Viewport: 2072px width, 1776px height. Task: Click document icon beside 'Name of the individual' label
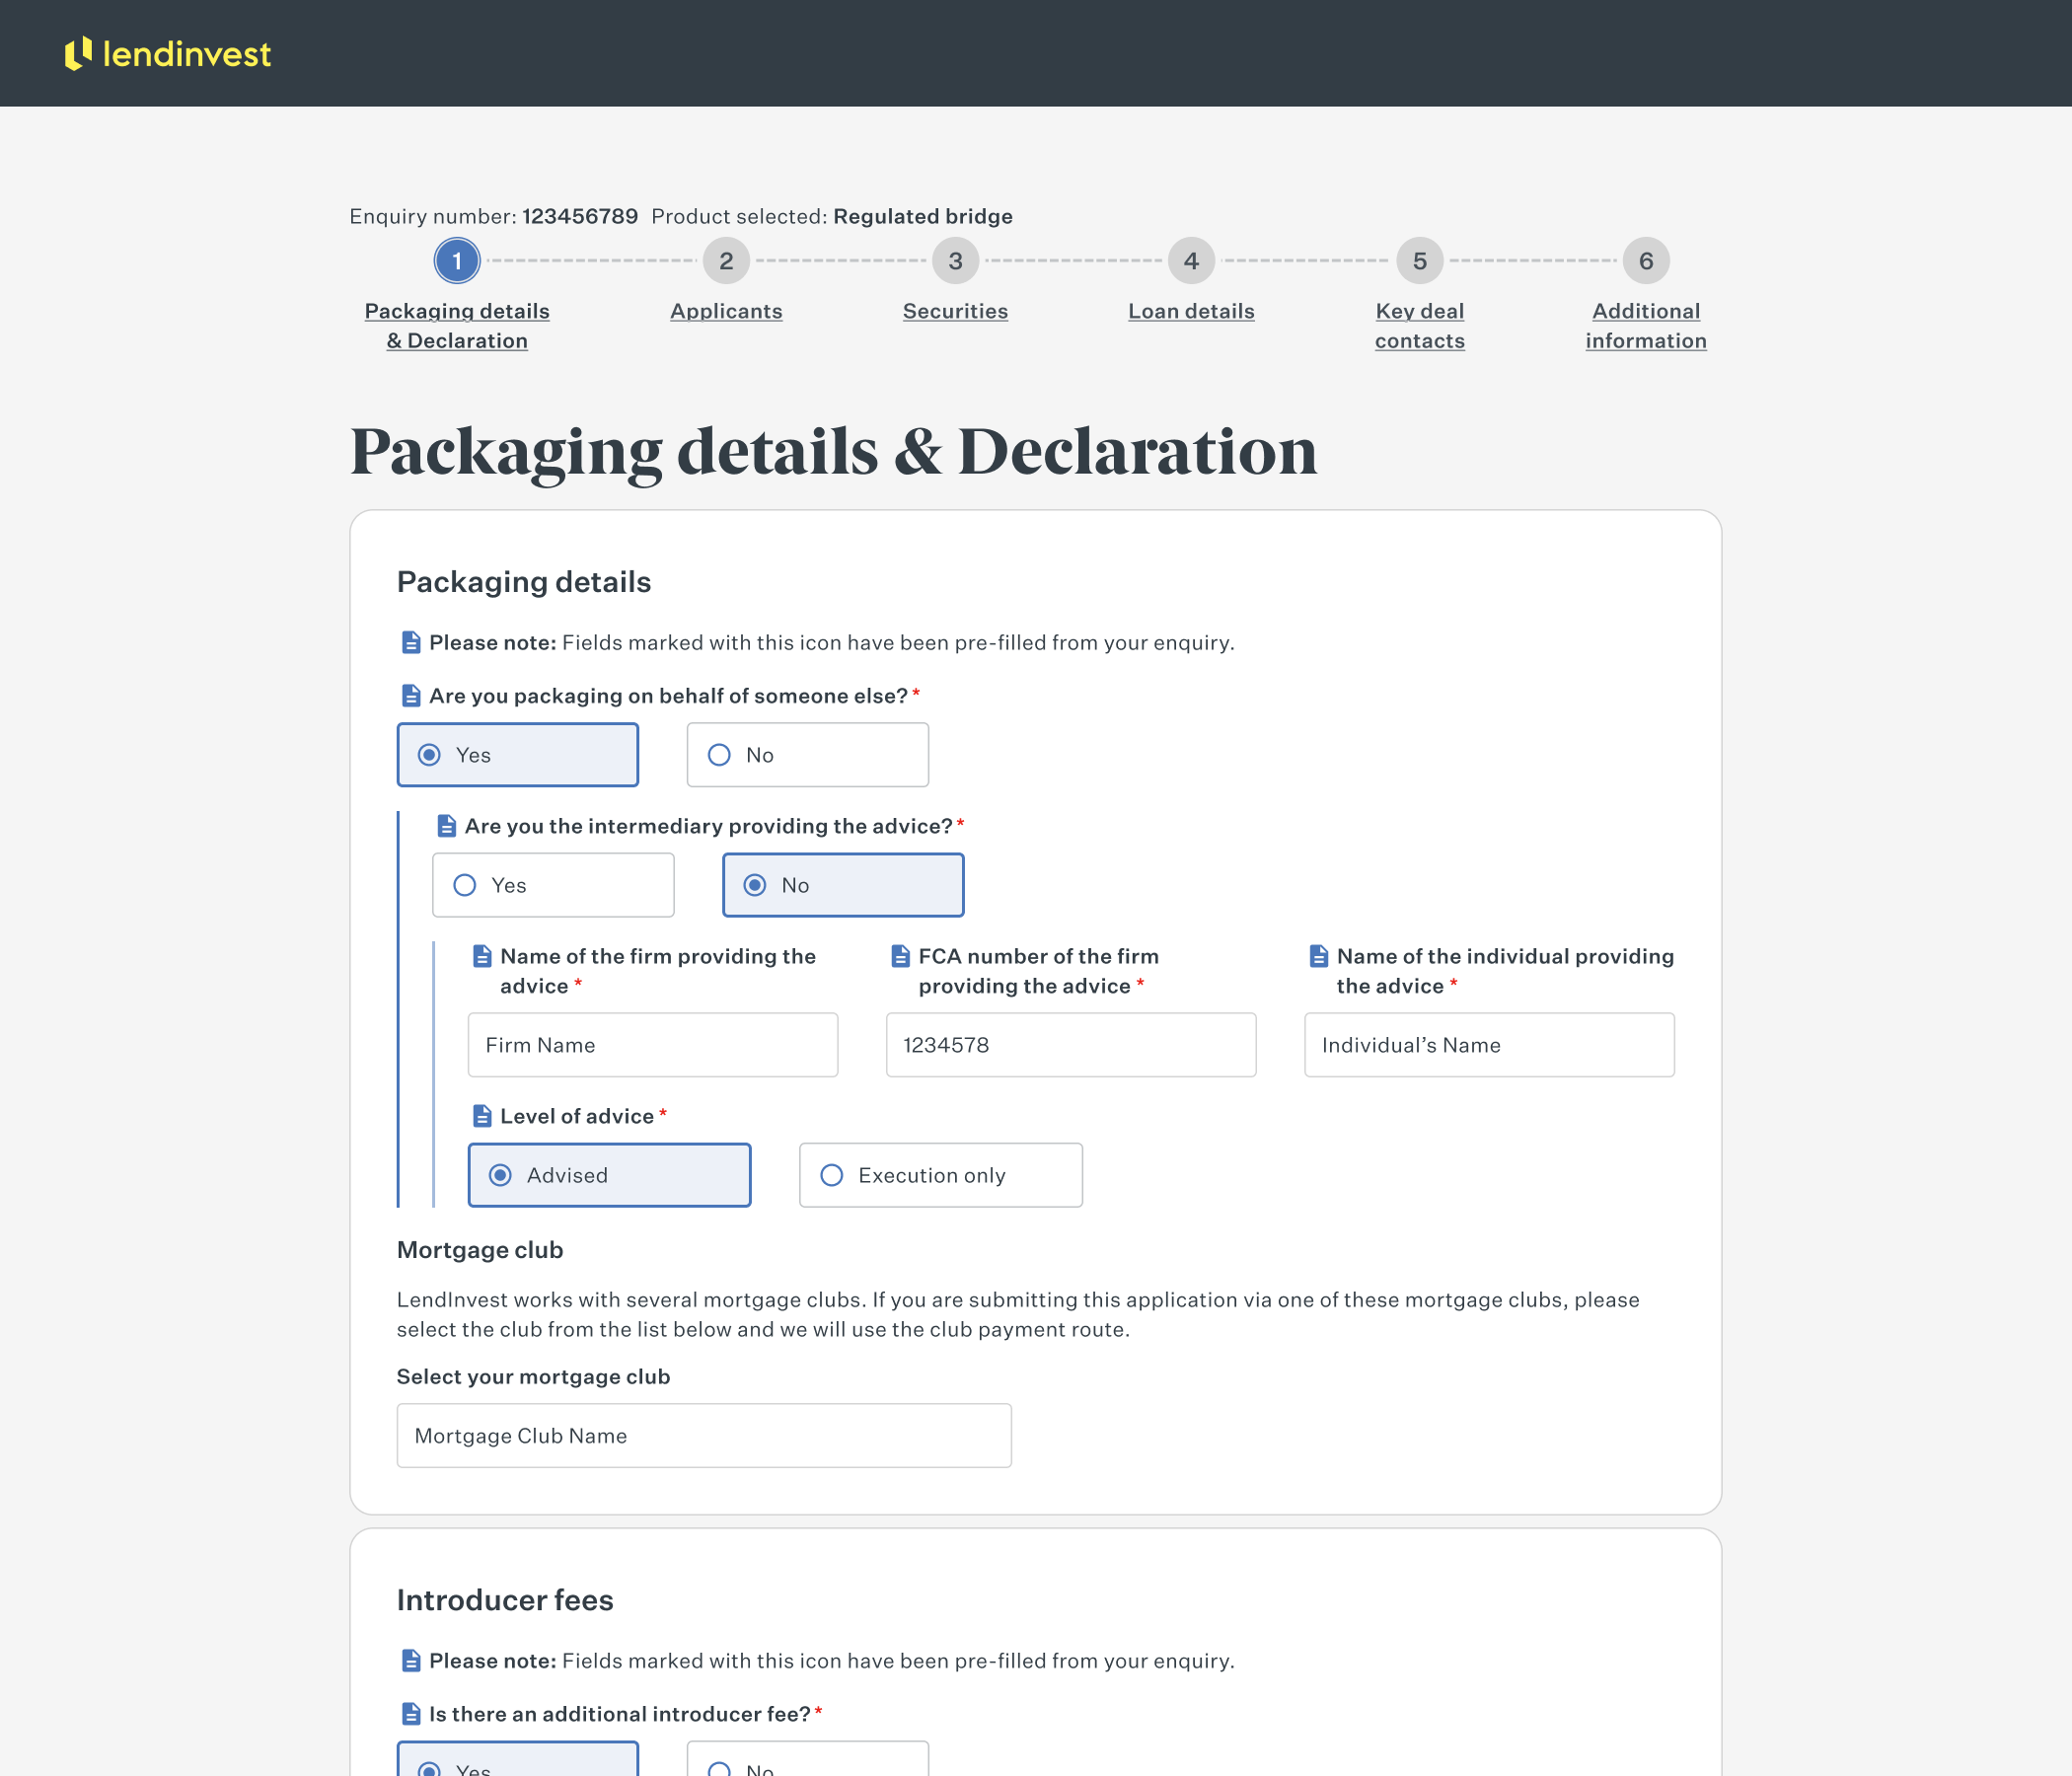tap(1319, 956)
